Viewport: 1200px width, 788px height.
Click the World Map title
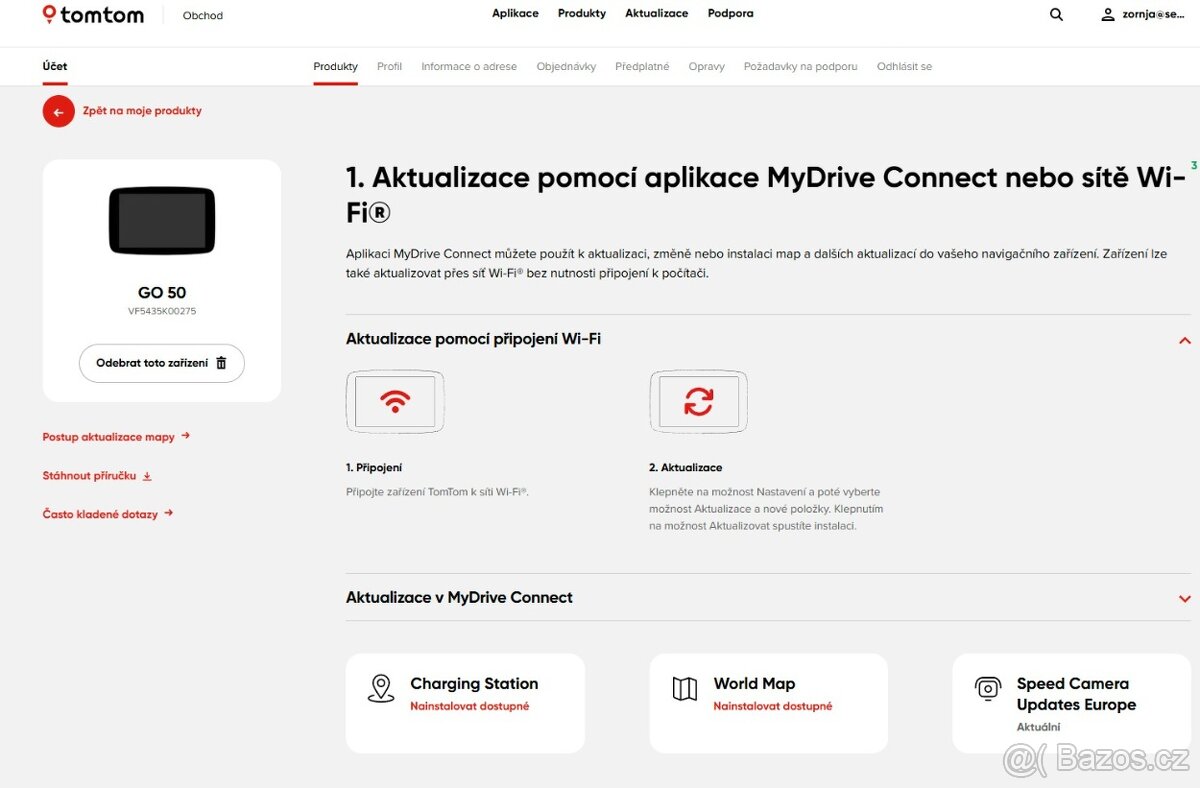tap(754, 684)
